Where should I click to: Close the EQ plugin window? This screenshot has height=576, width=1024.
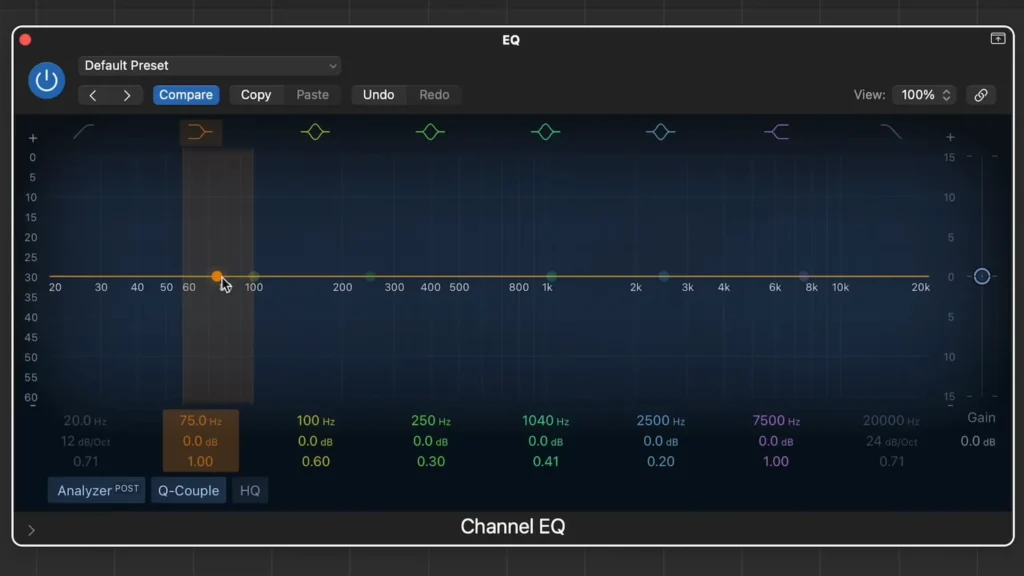(25, 40)
